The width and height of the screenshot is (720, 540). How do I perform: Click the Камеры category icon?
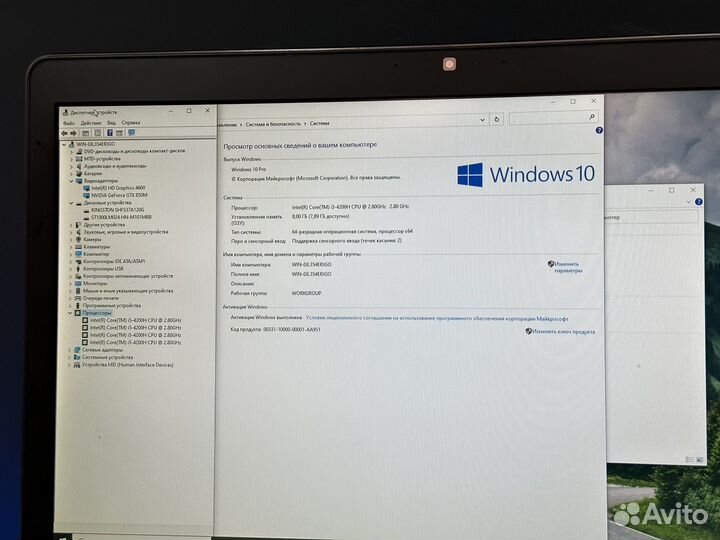click(x=79, y=239)
